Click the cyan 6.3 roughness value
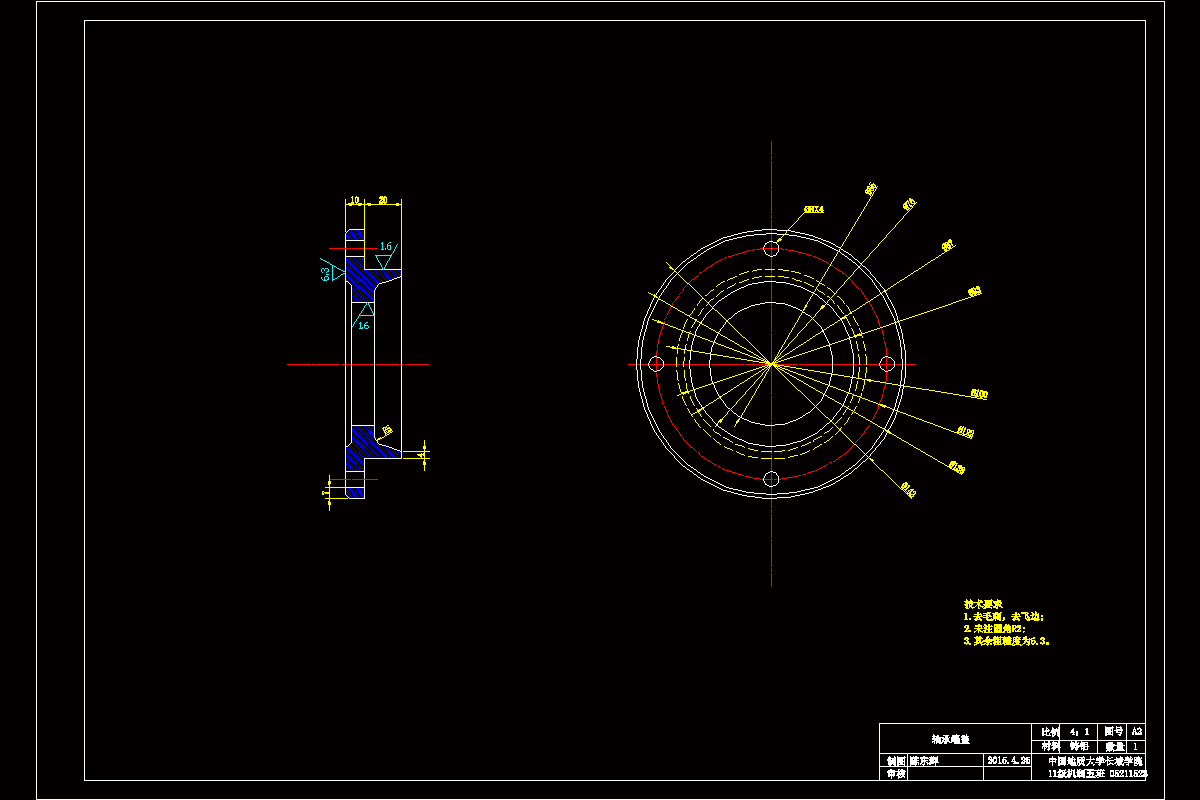Viewport: 1200px width, 800px height. tap(325, 273)
